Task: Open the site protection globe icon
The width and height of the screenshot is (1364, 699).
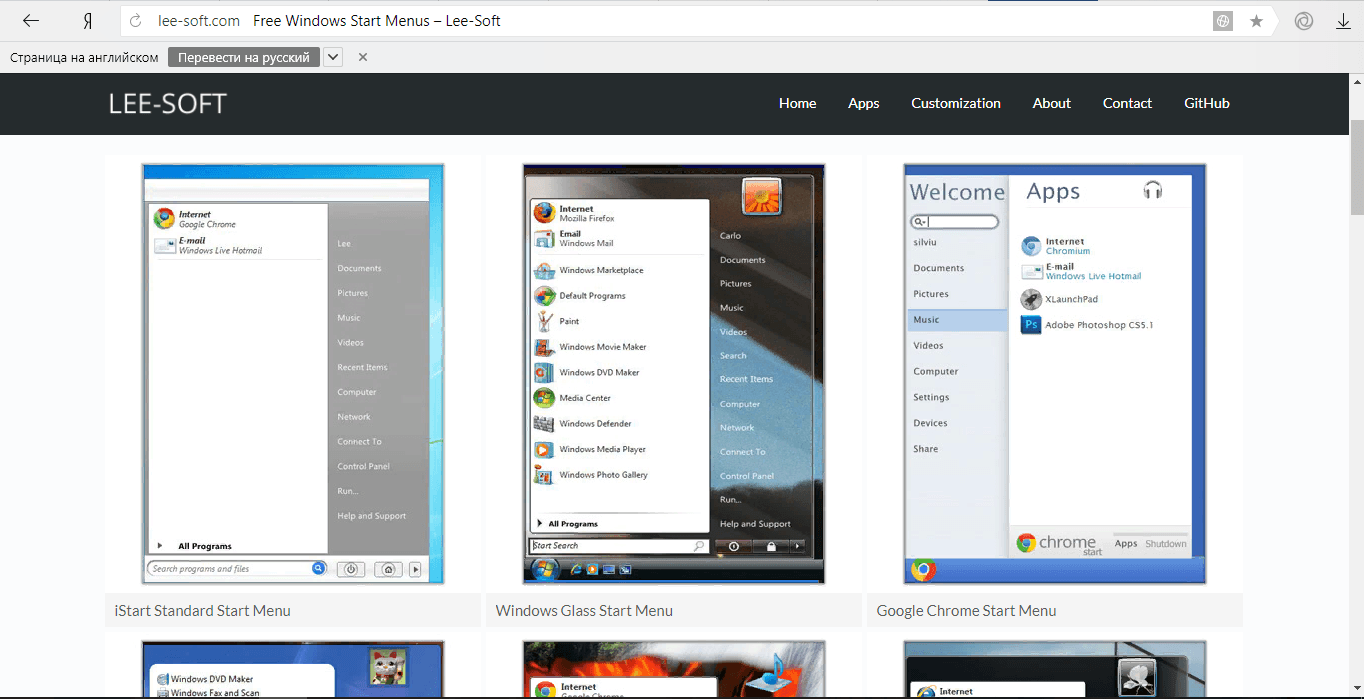Action: click(1222, 21)
